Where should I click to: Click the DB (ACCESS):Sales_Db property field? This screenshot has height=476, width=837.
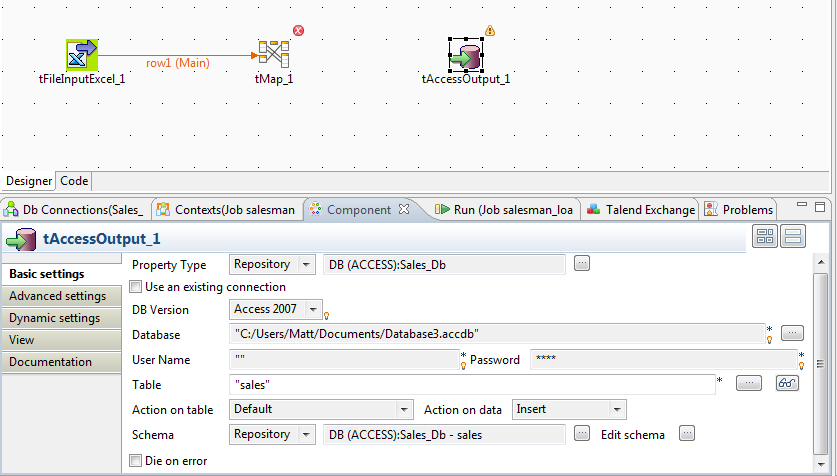point(444,265)
